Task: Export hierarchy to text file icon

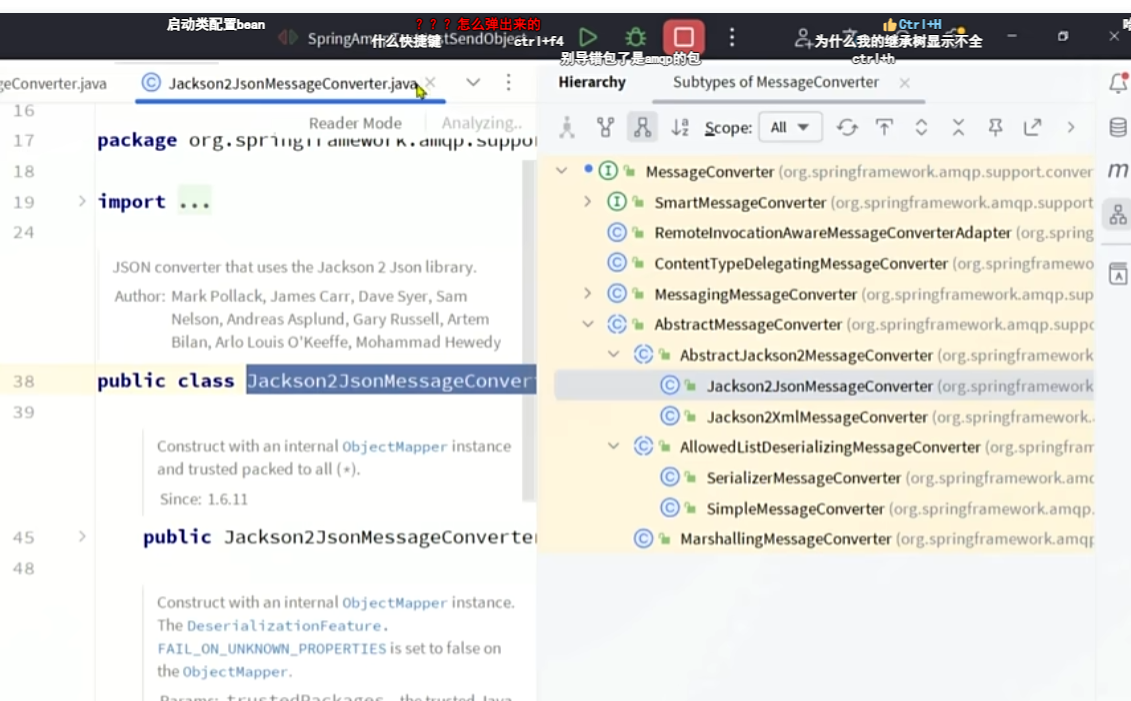Action: point(1032,128)
